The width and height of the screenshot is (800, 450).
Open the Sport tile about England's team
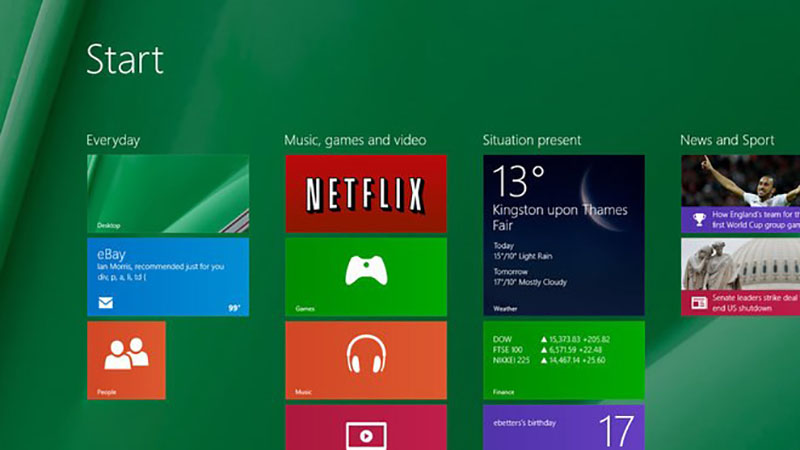tap(740, 194)
